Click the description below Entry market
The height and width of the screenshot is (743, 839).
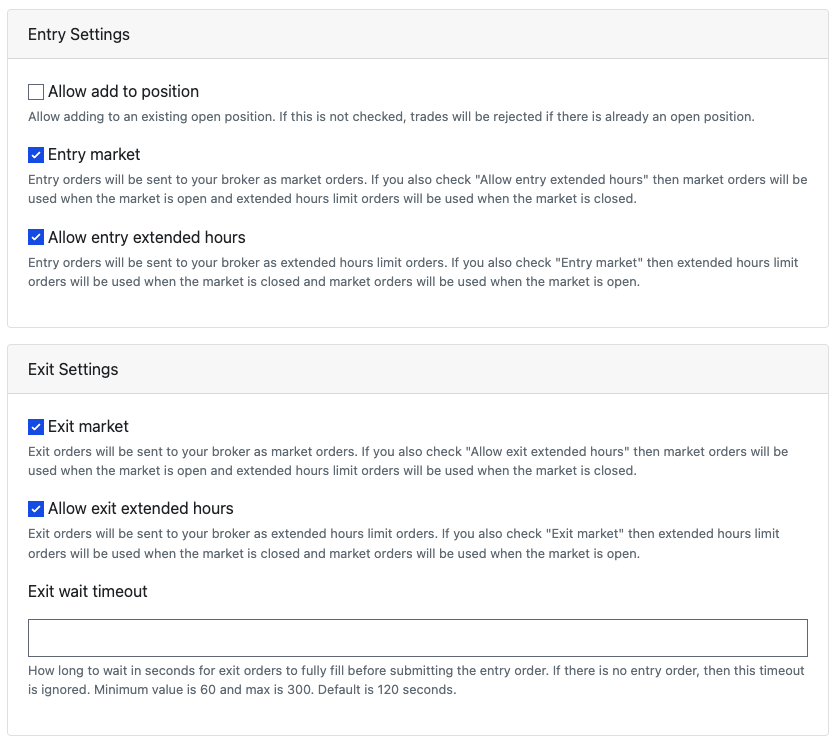pyautogui.click(x=417, y=189)
